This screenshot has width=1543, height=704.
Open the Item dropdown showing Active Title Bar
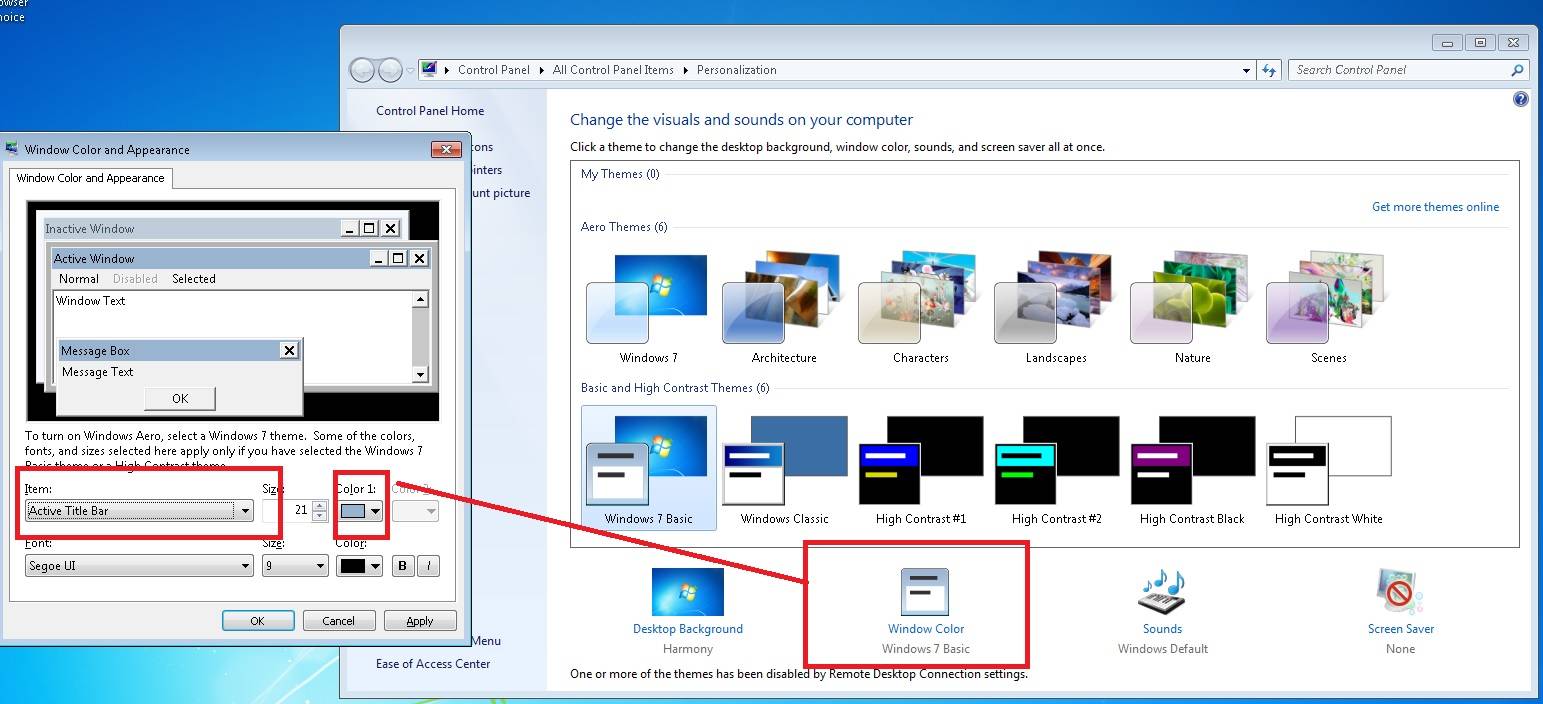(x=139, y=510)
